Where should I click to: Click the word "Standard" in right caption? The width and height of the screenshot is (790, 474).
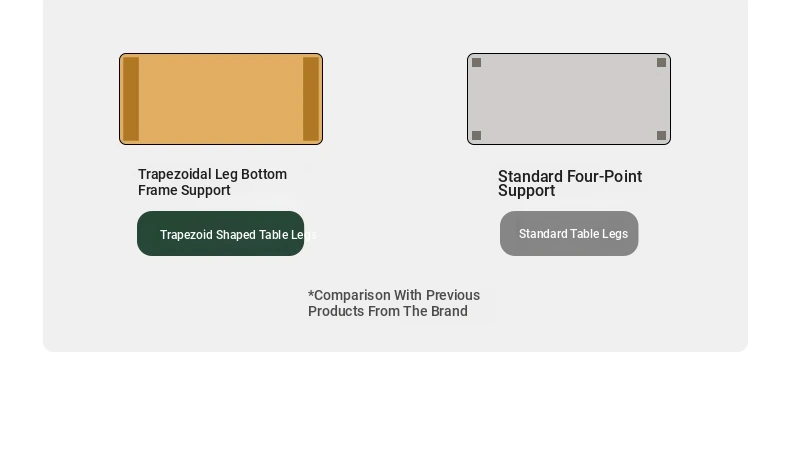[530, 177]
